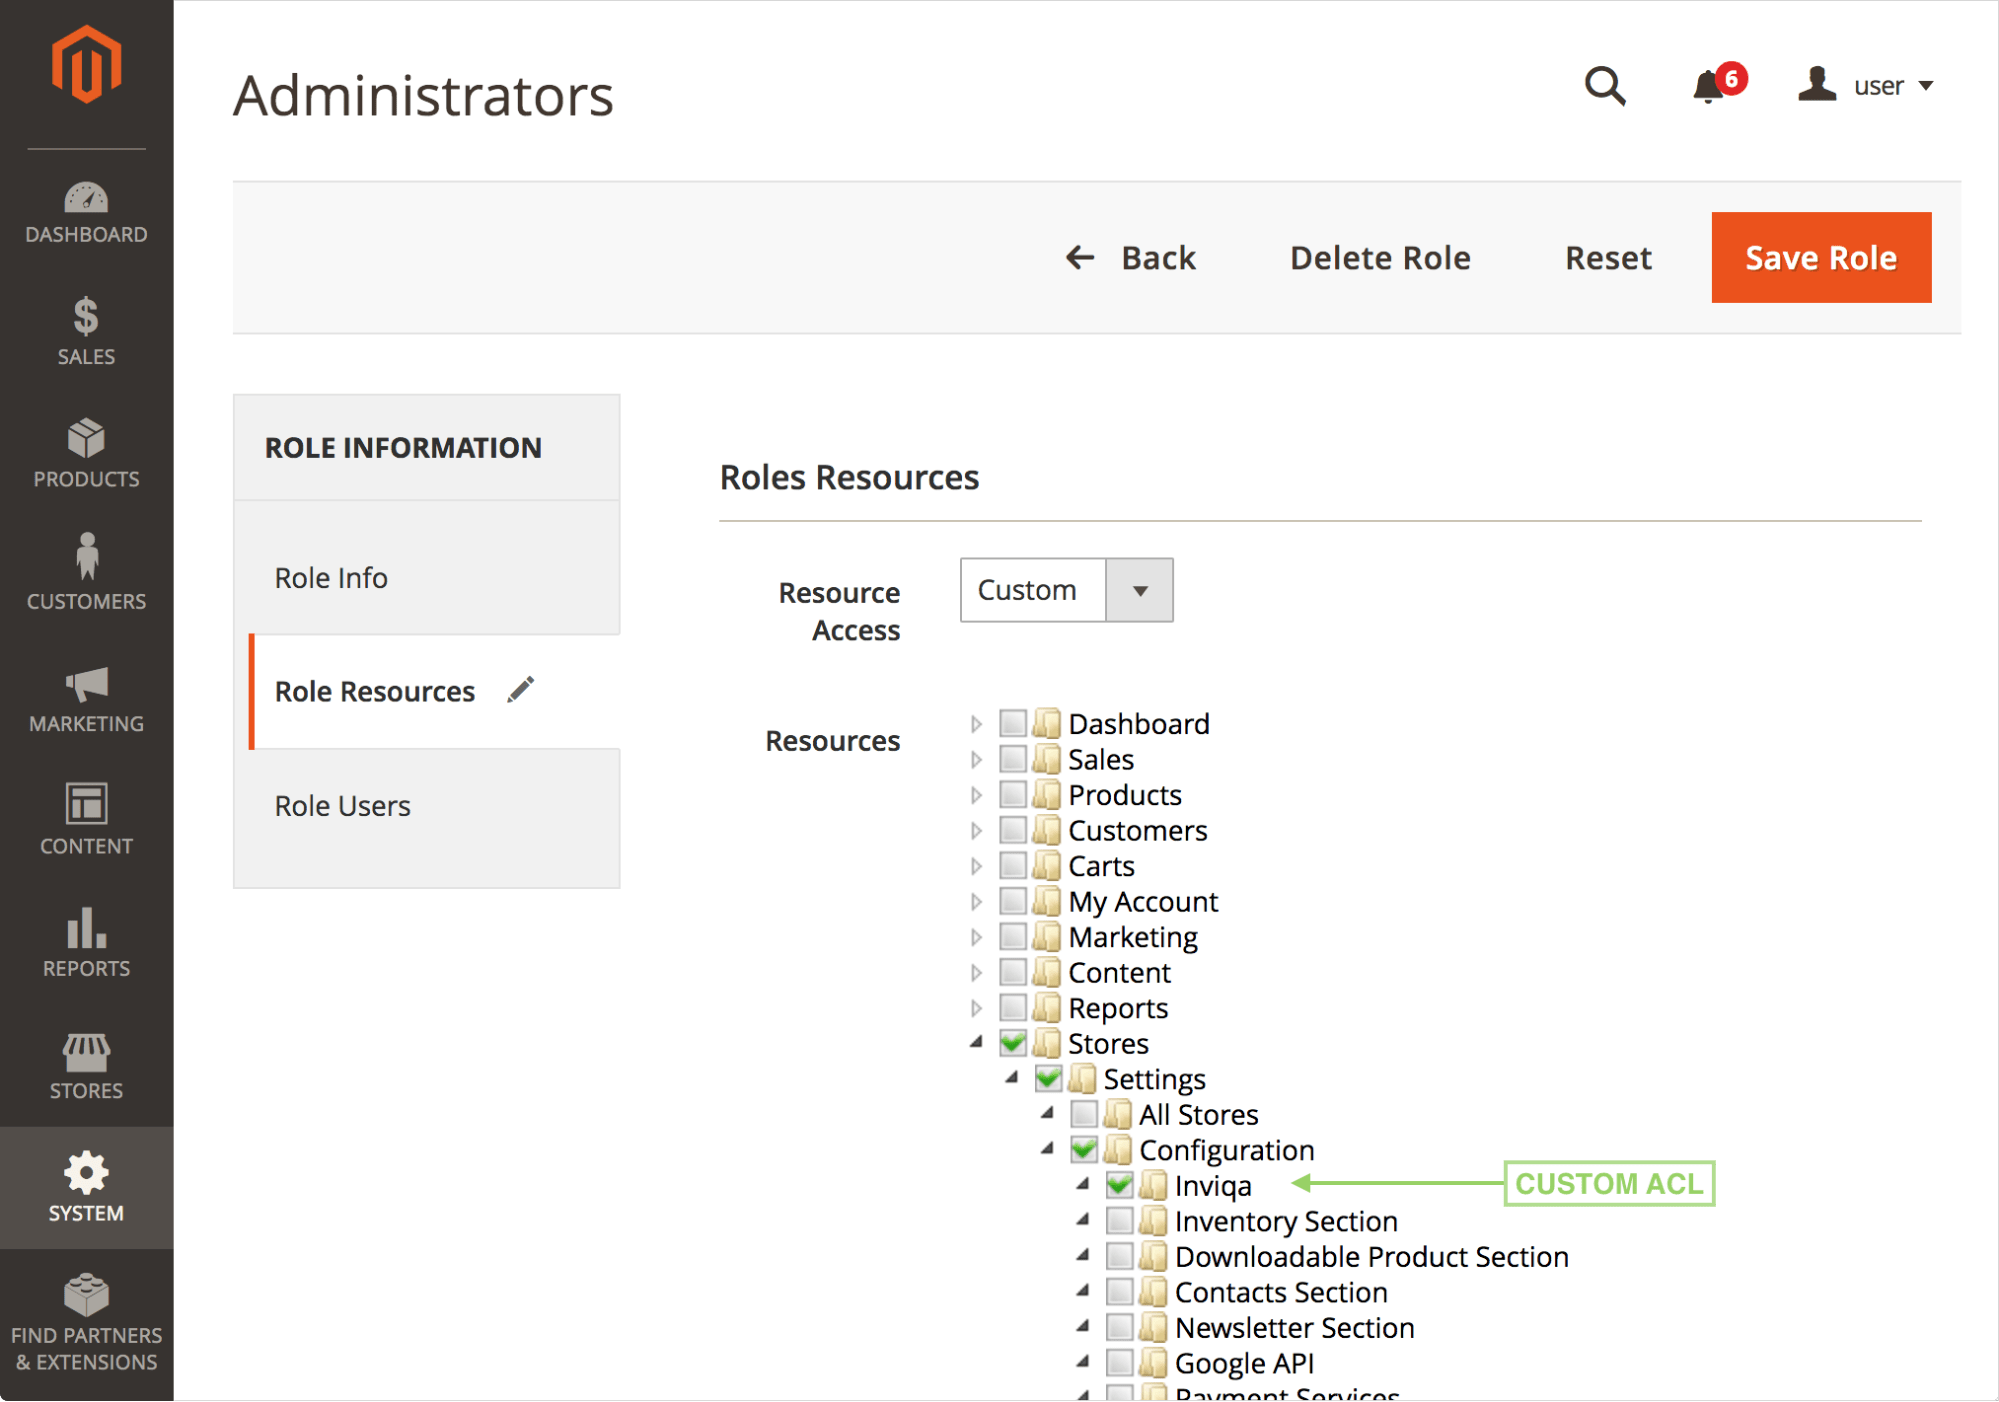
Task: Switch to the Role Users tab
Action: pyautogui.click(x=342, y=806)
